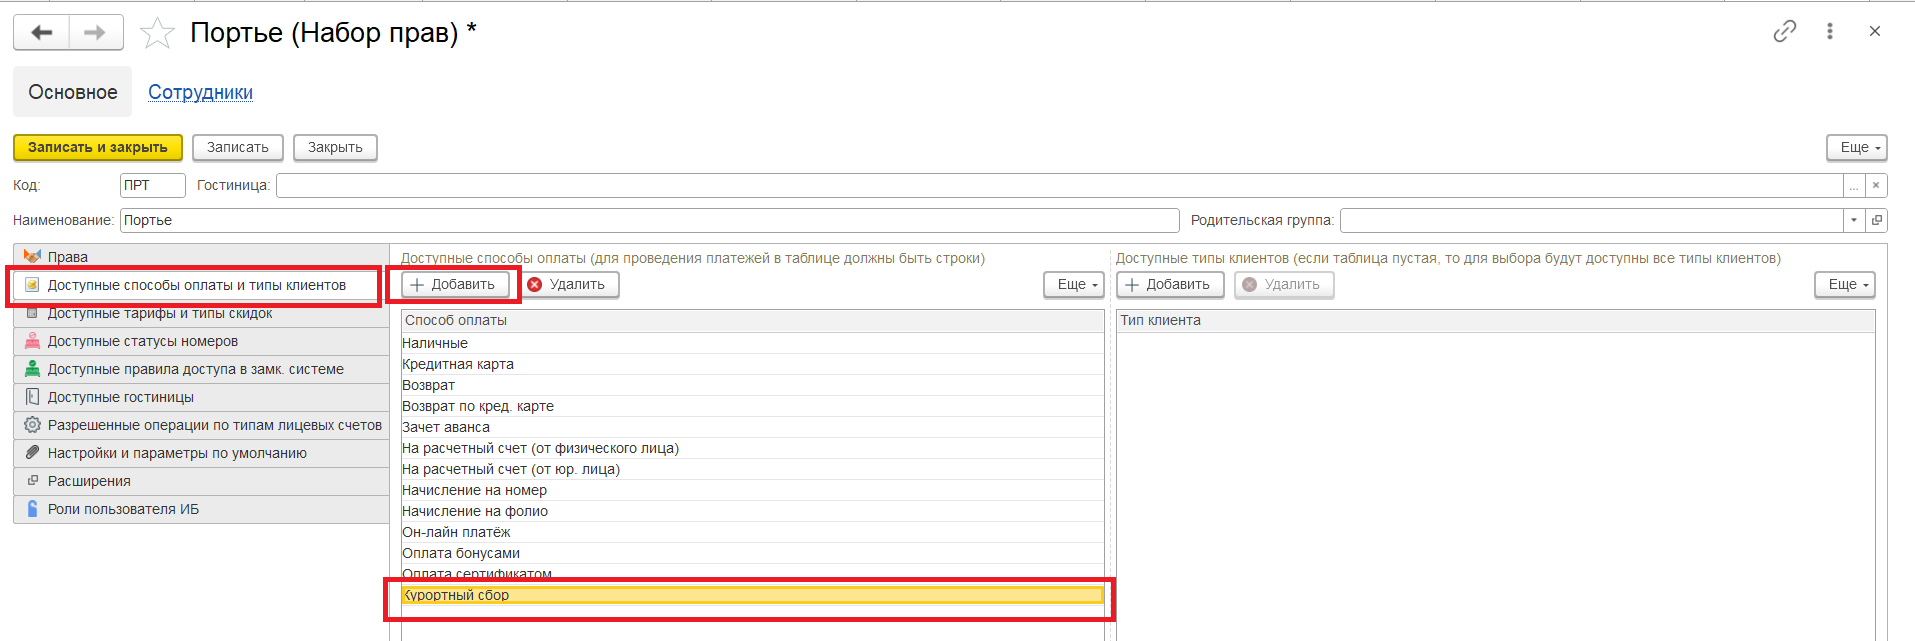Select На расчетный счет (от юр. лица)

[x=753, y=469]
